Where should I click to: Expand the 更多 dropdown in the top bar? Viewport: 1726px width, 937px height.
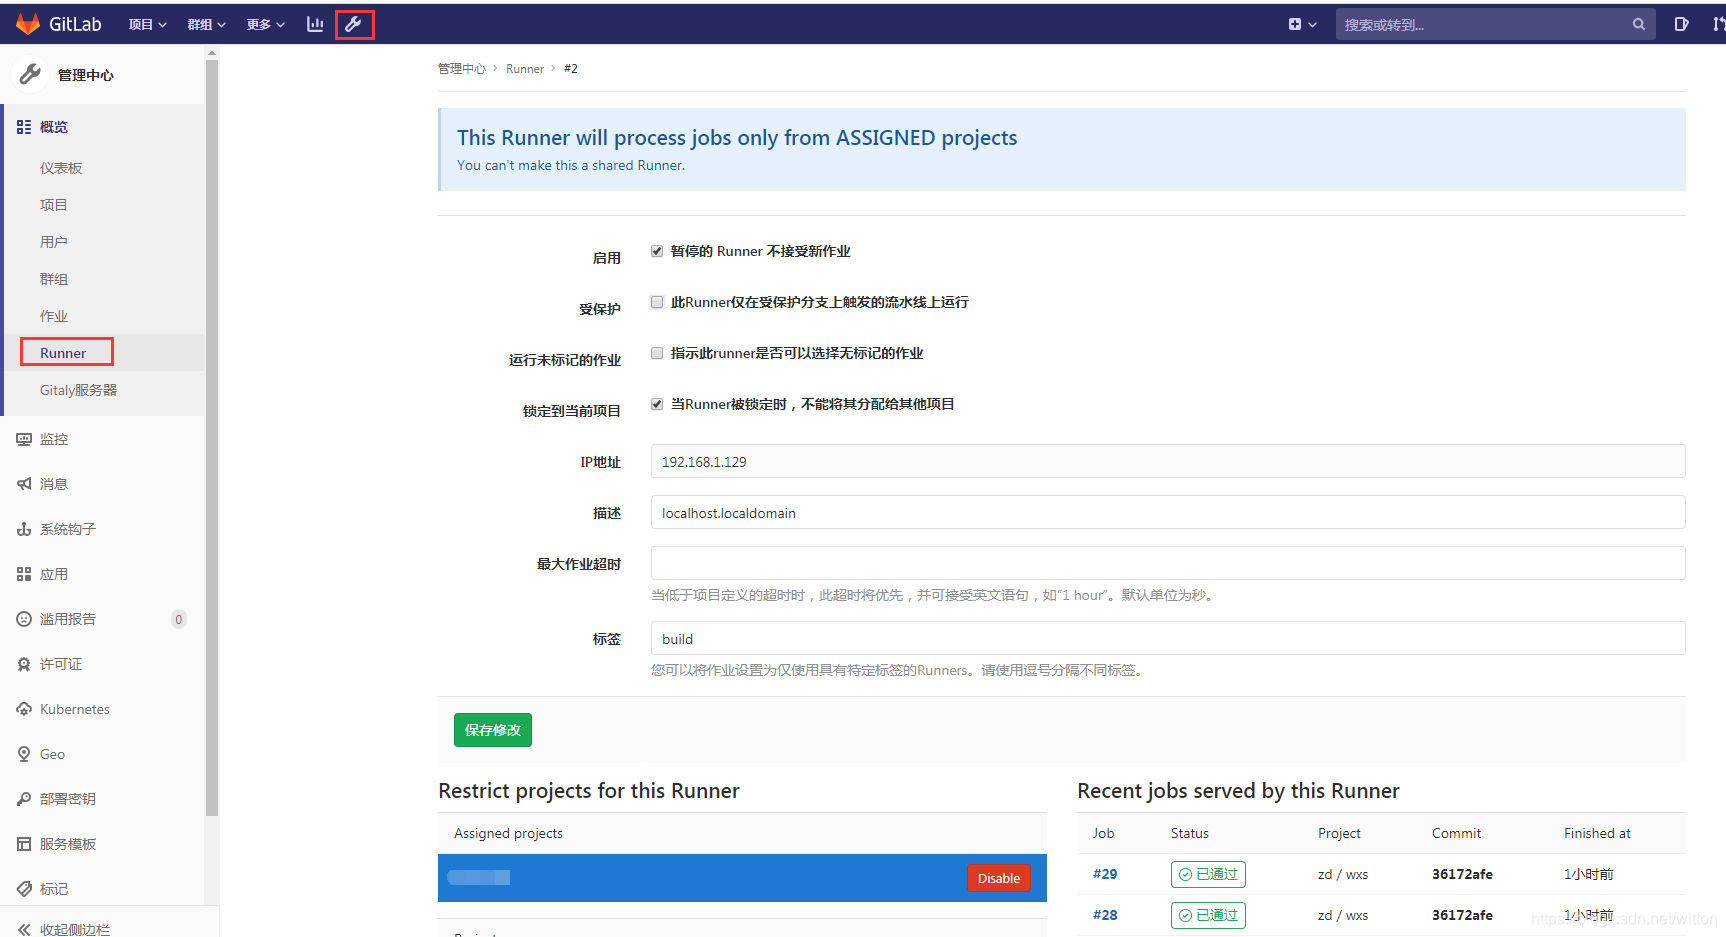(x=266, y=24)
